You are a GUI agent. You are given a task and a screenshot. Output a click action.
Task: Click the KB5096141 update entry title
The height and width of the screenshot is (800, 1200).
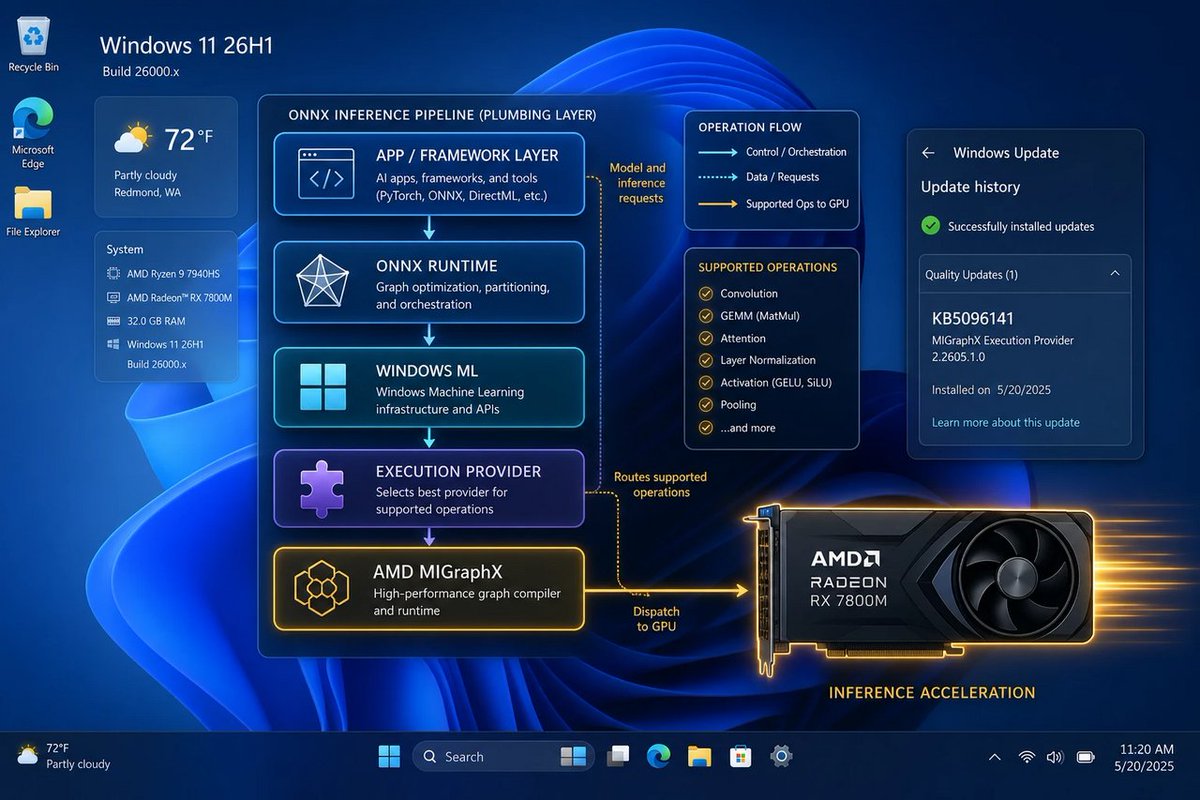click(x=972, y=318)
